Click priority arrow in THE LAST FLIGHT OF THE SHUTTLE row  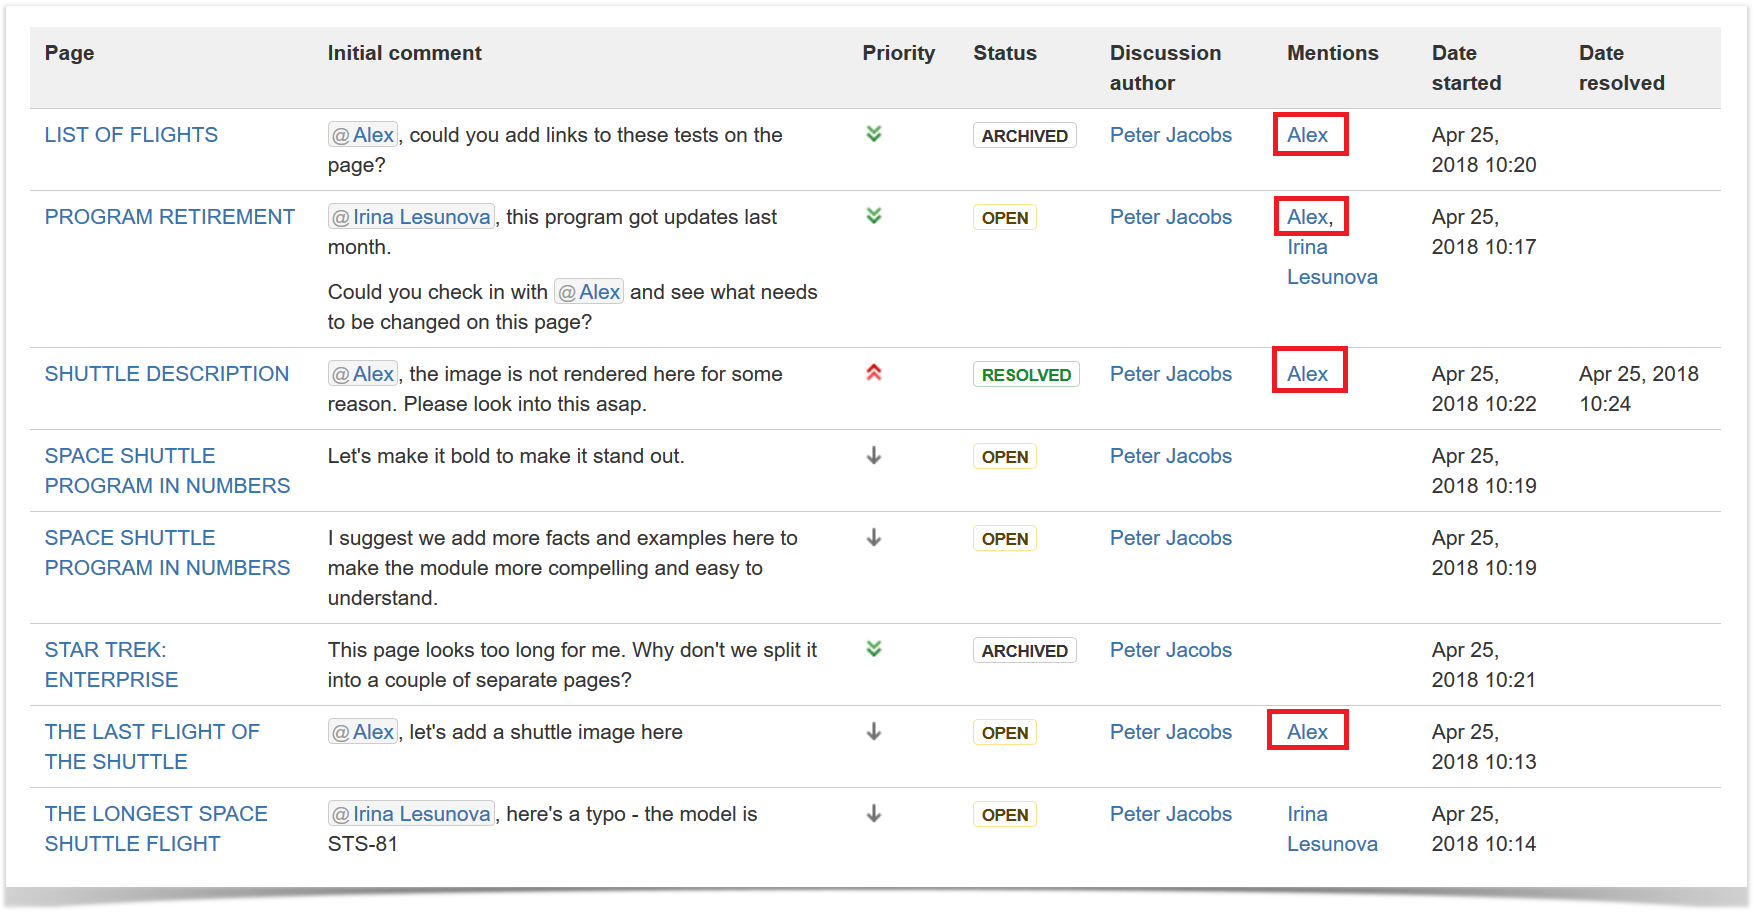874,732
